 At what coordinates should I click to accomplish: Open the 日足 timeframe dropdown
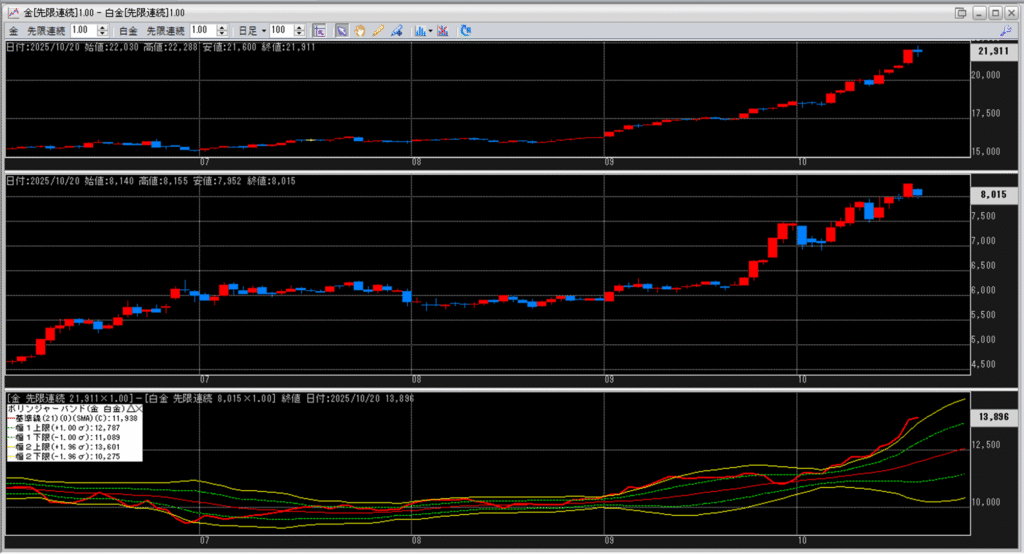(x=252, y=31)
